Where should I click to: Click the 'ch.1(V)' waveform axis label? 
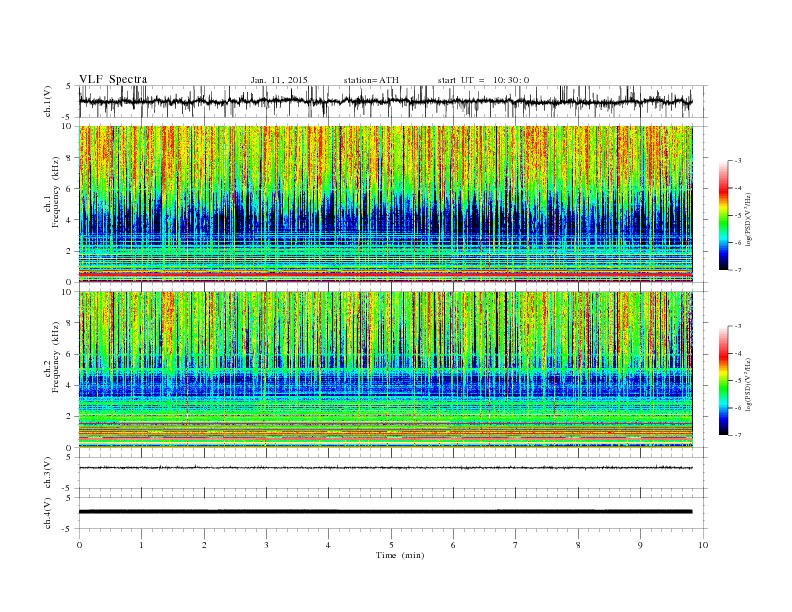[x=48, y=101]
